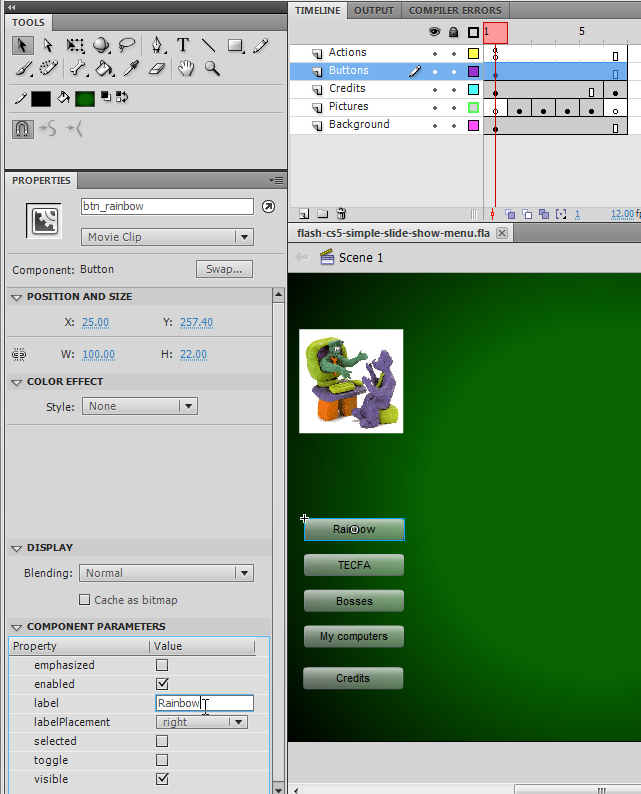Collapse the Component Parameters section
The image size is (641, 794).
[x=16, y=627]
